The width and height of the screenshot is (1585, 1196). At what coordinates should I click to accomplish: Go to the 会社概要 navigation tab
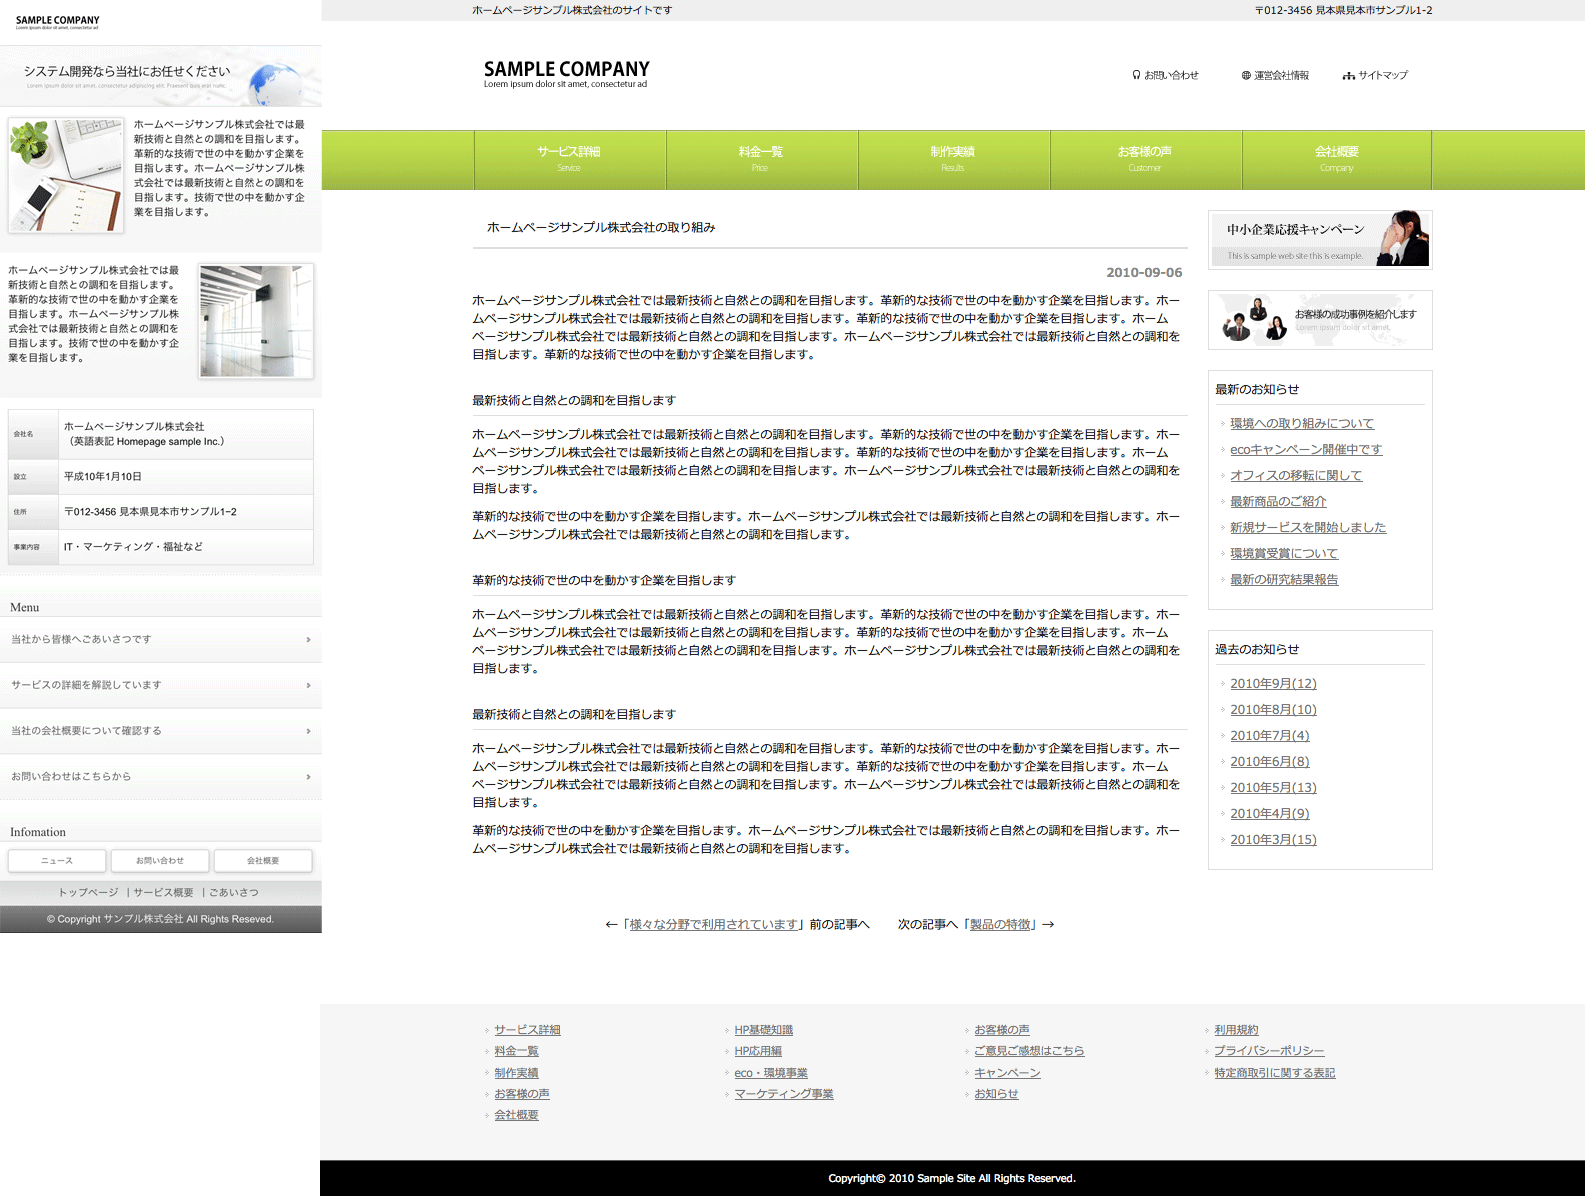coord(1336,159)
